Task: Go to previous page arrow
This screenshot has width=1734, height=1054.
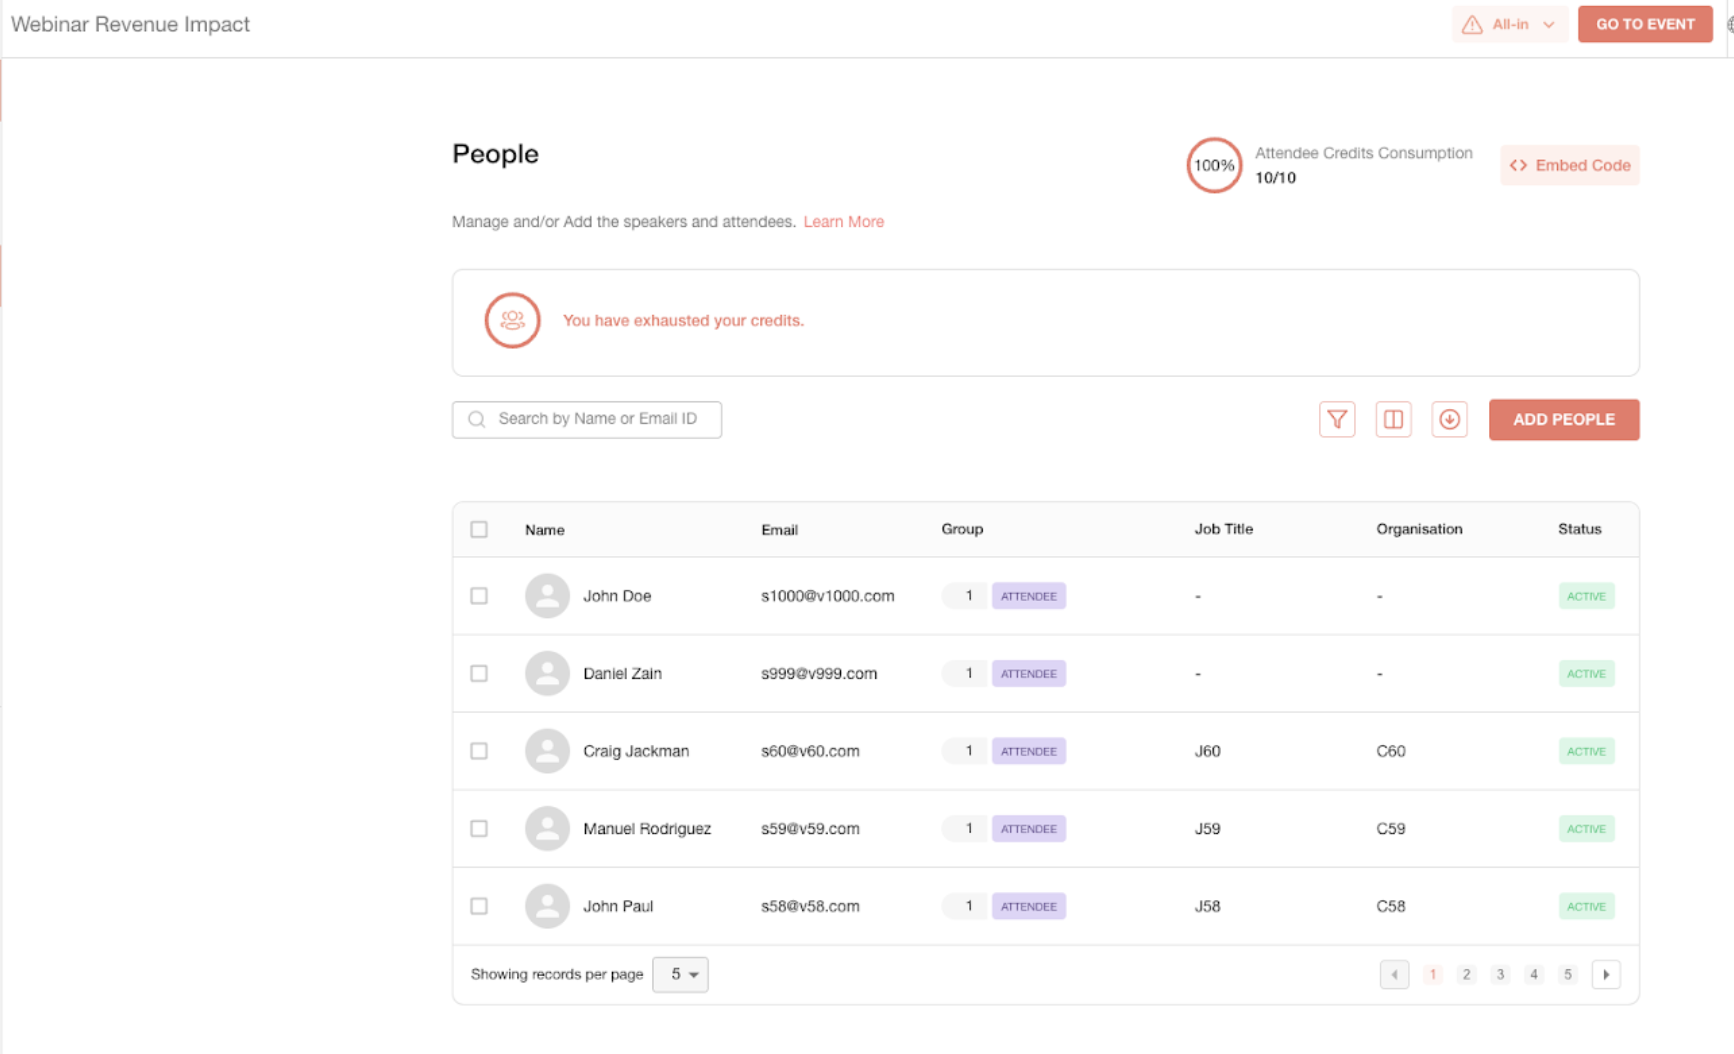Action: (x=1394, y=974)
